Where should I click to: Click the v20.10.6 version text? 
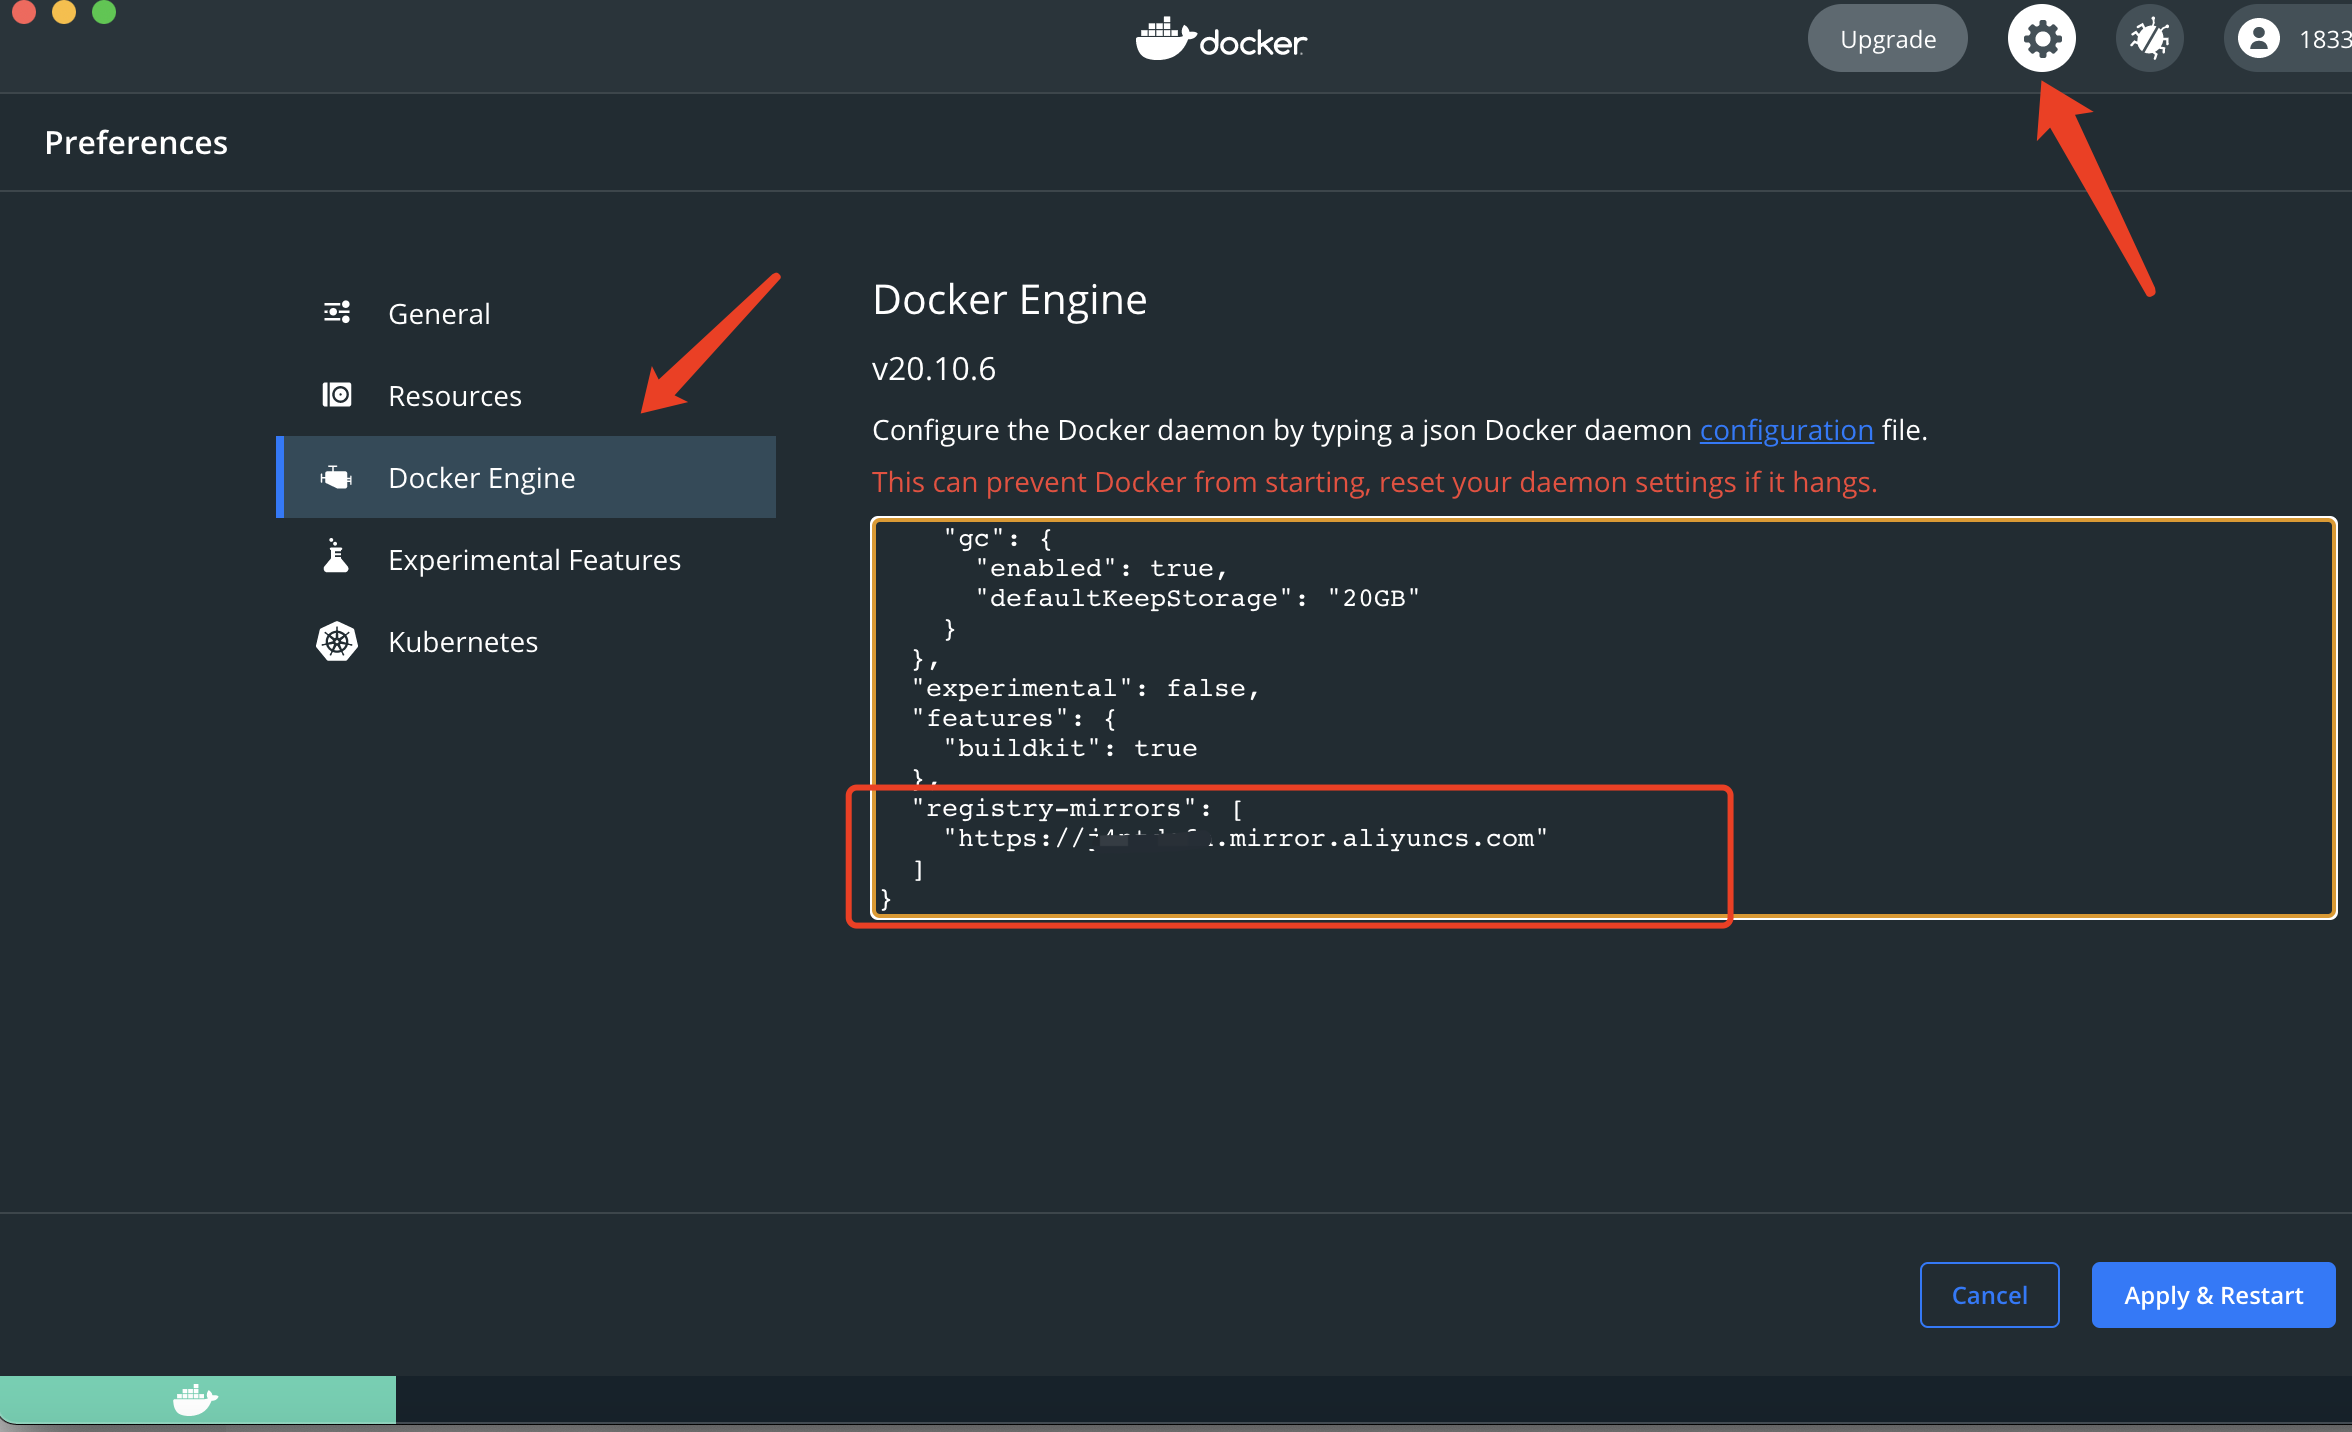point(933,369)
